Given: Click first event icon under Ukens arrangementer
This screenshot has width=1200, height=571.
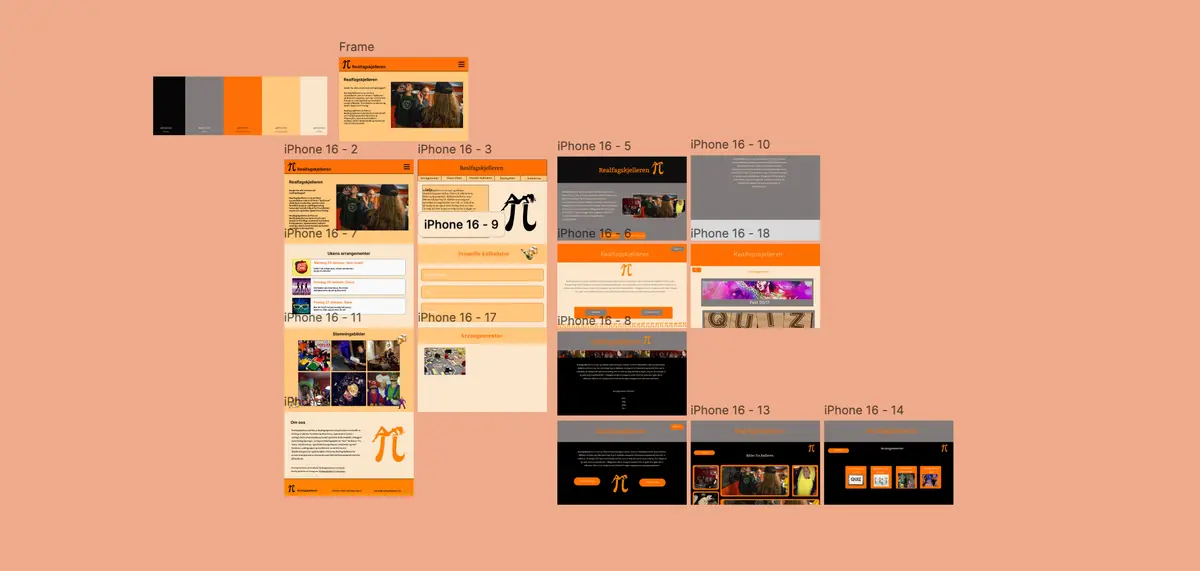Looking at the screenshot, I should (x=300, y=267).
